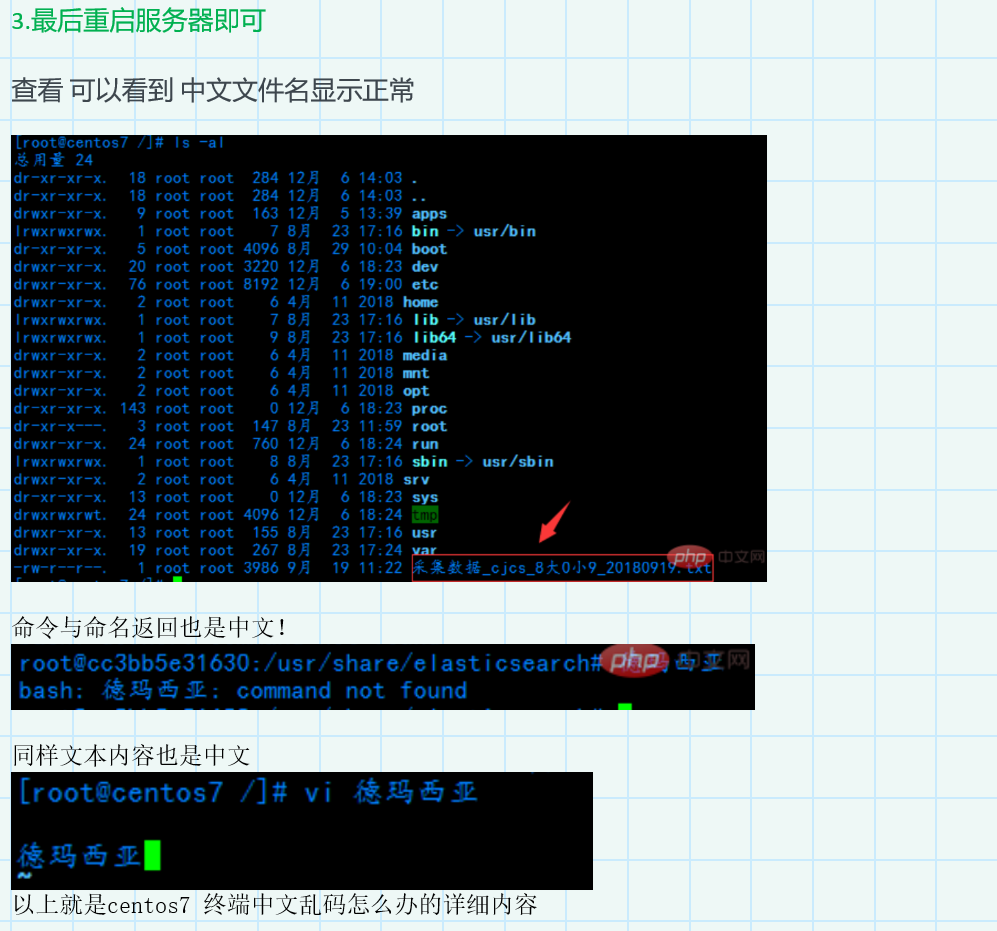Click the green cursor in the bash error screenshot

pos(624,708)
